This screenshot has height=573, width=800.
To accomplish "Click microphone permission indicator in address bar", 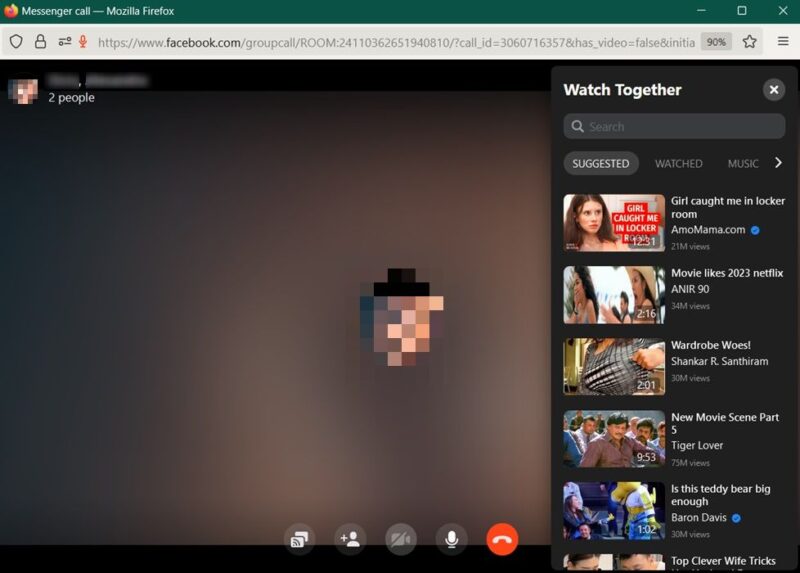I will 83,41.
